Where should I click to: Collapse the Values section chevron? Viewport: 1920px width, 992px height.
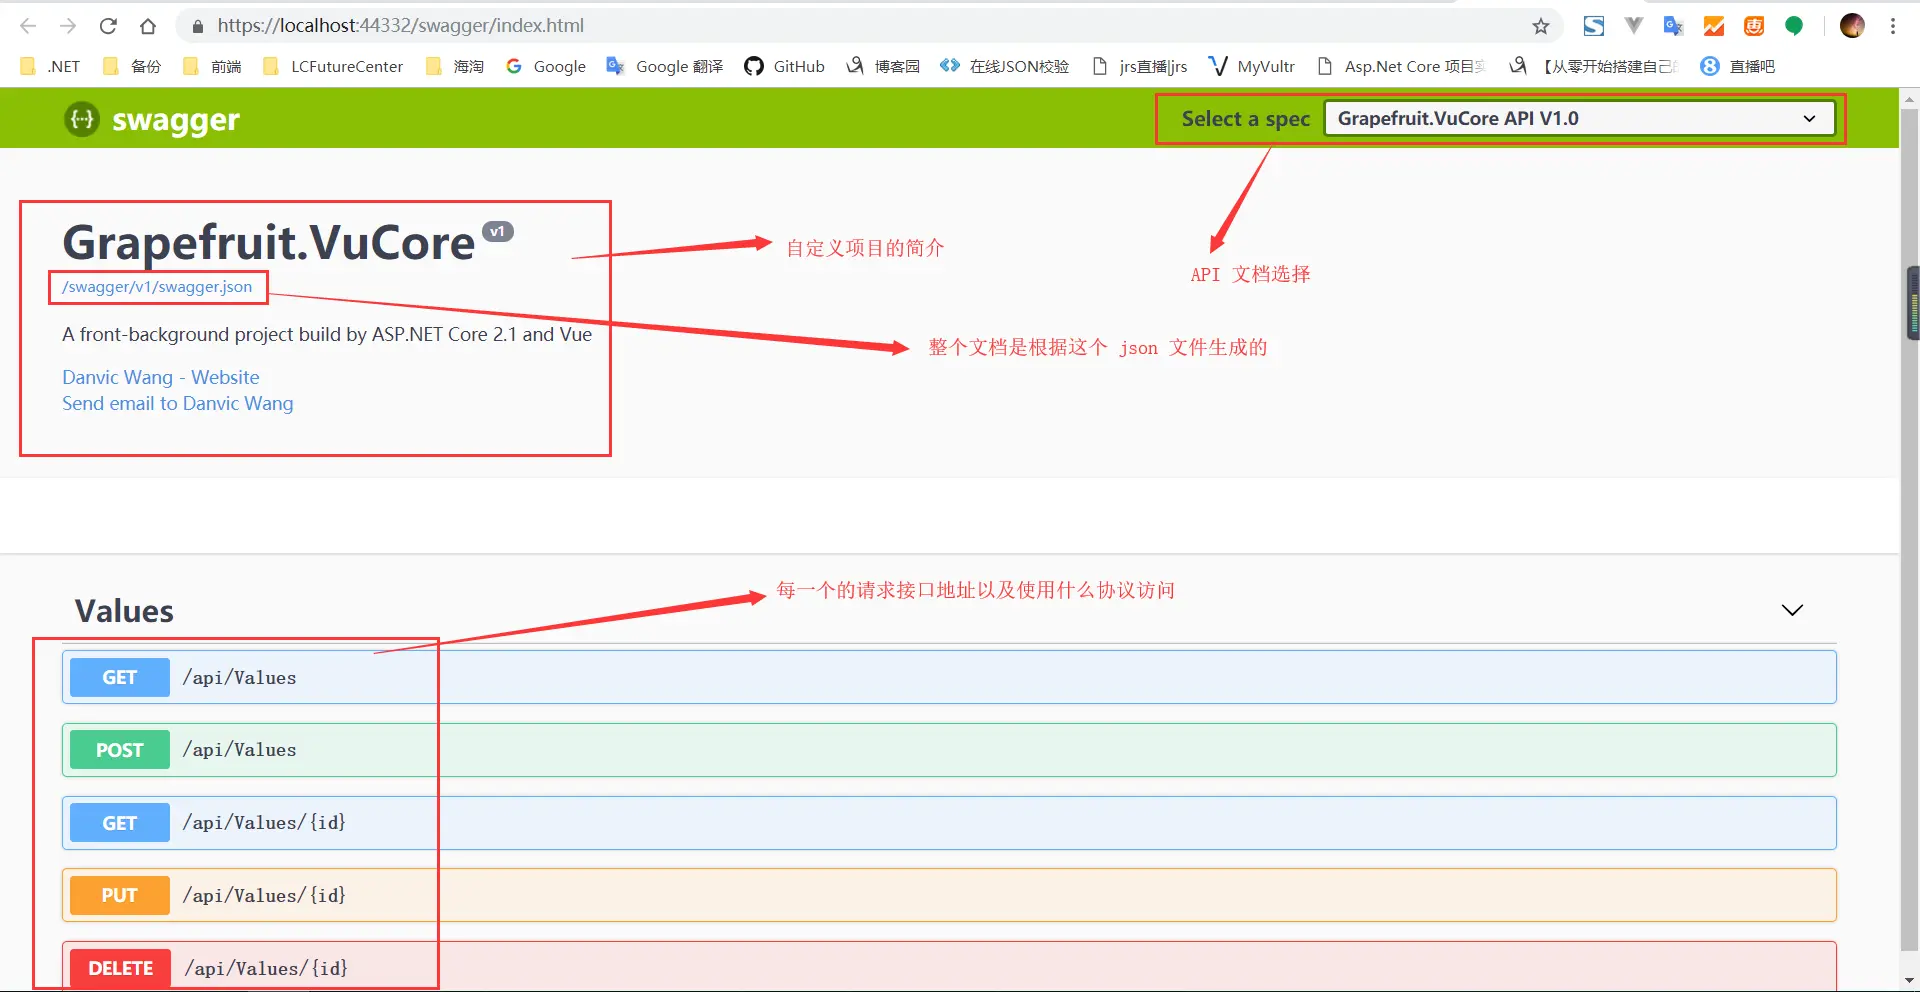pyautogui.click(x=1792, y=610)
